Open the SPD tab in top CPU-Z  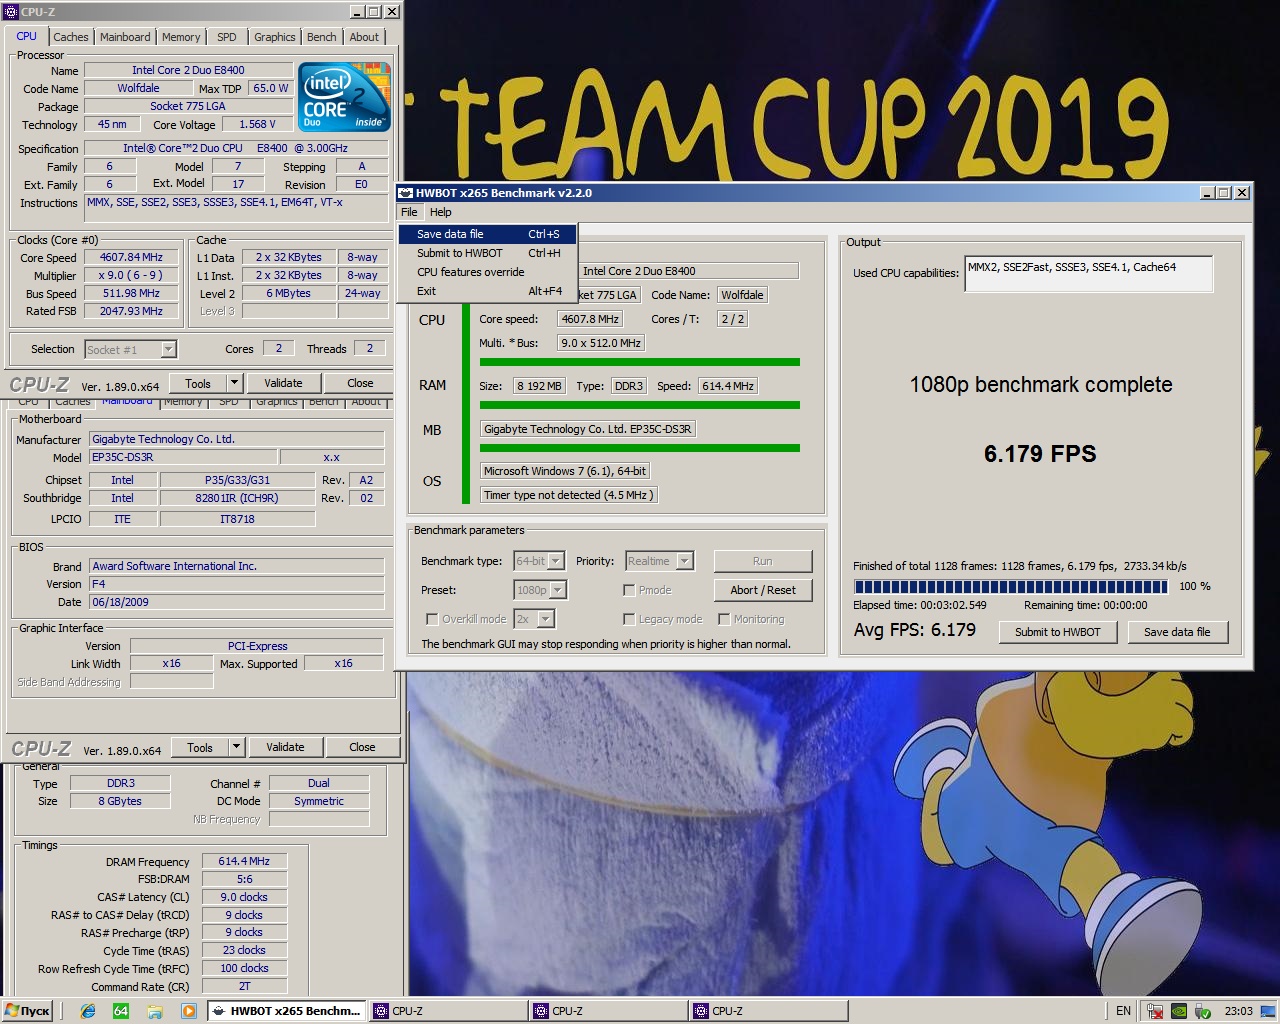click(227, 37)
